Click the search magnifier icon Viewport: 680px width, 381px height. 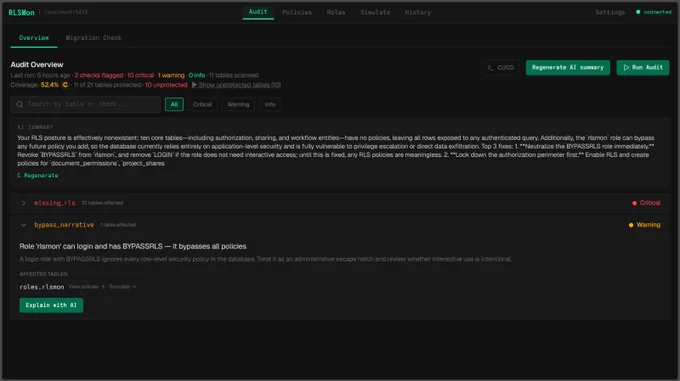pos(20,104)
